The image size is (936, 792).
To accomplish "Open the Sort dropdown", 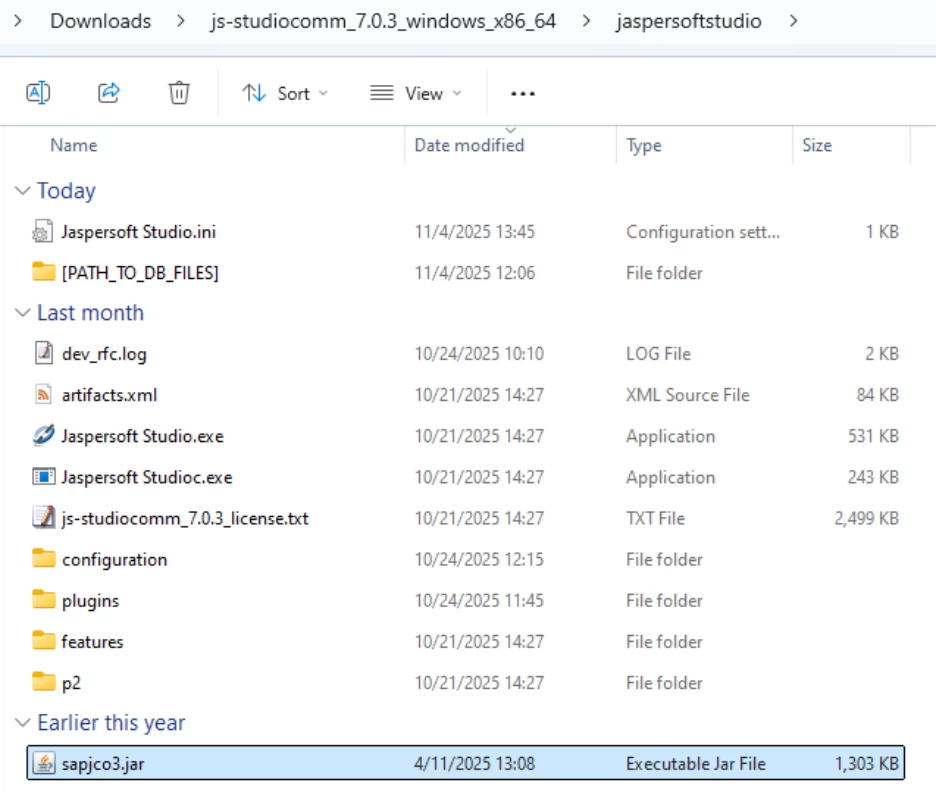I will click(x=285, y=94).
